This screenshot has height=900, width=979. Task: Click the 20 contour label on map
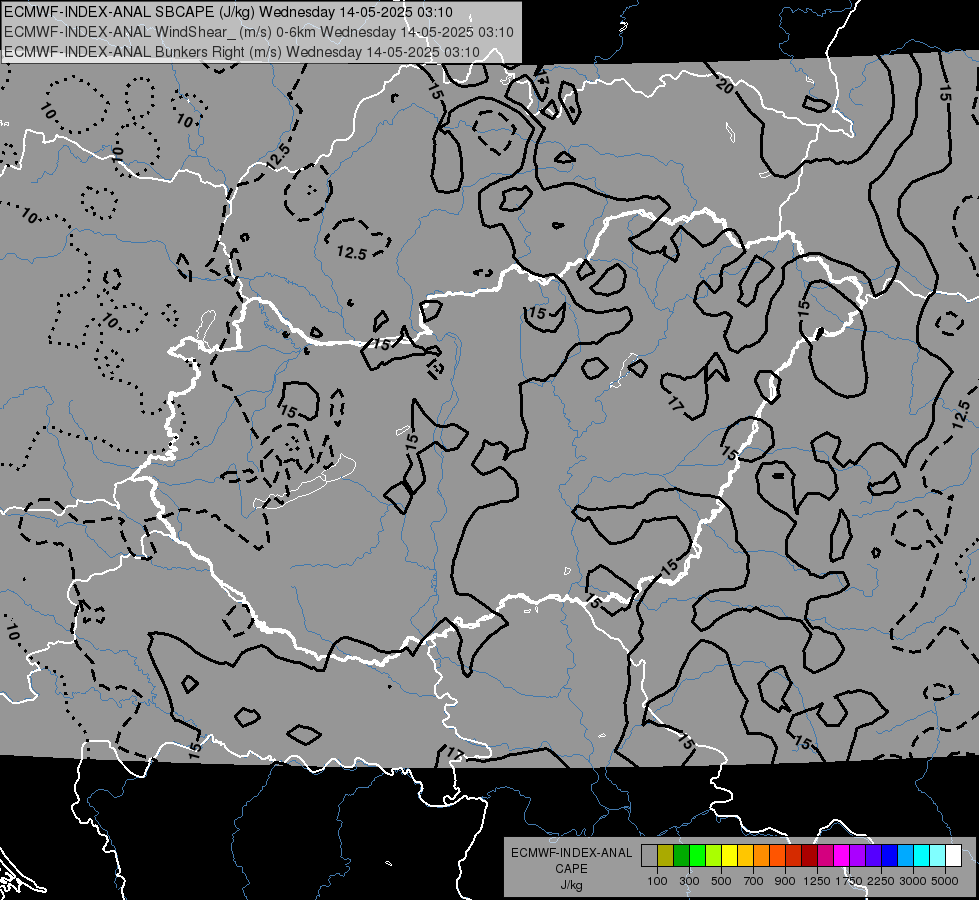tap(726, 86)
